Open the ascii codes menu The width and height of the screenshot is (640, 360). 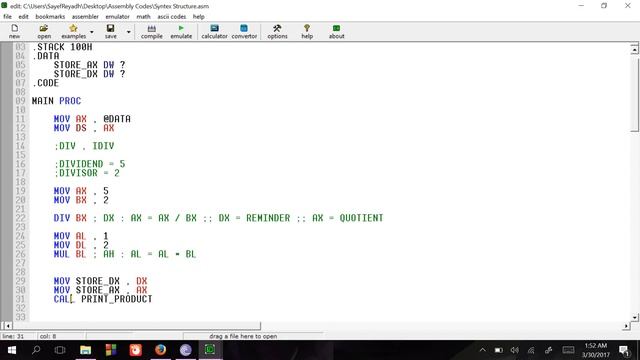[171, 17]
